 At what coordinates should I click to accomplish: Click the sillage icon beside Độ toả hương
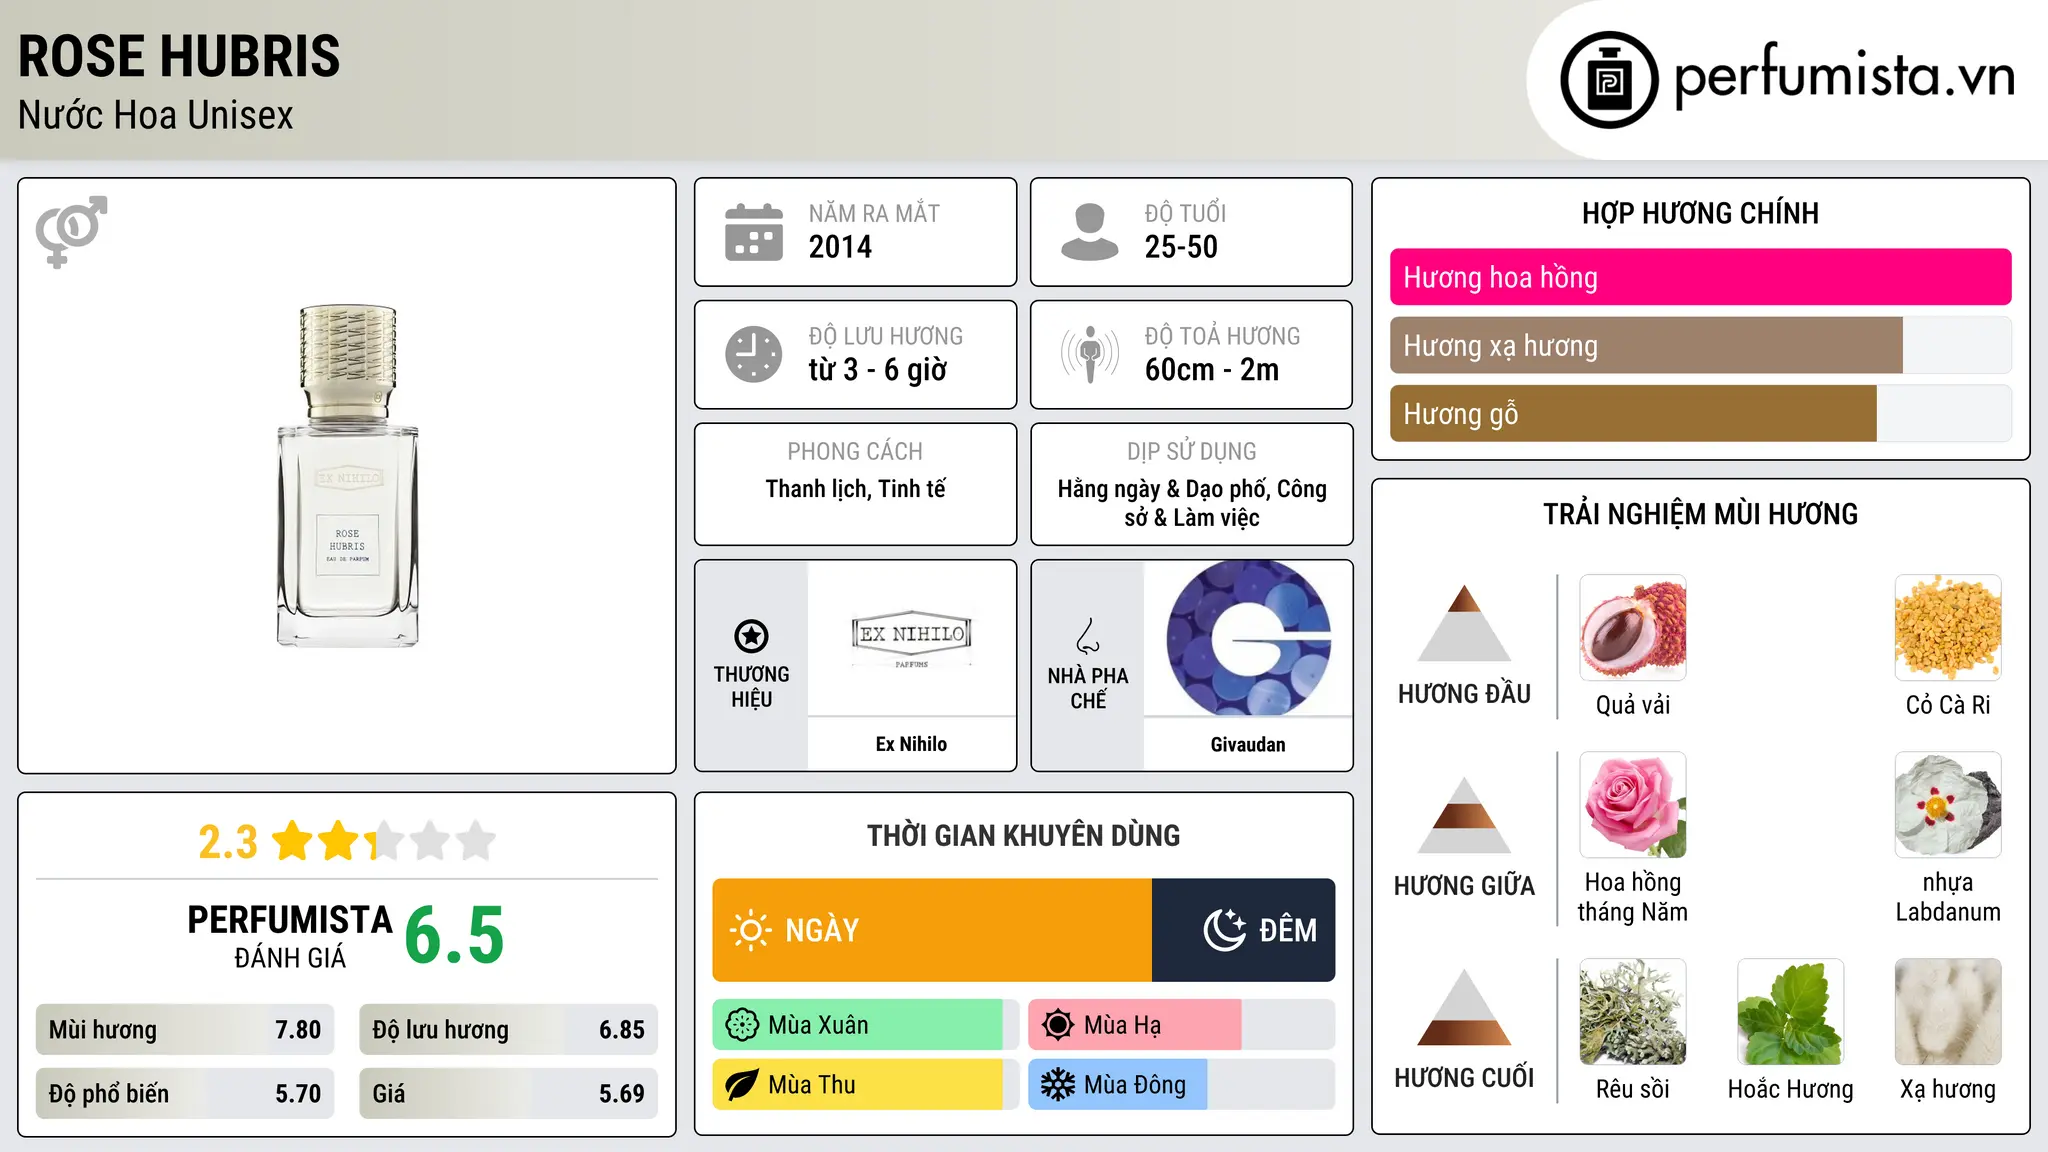[1090, 354]
